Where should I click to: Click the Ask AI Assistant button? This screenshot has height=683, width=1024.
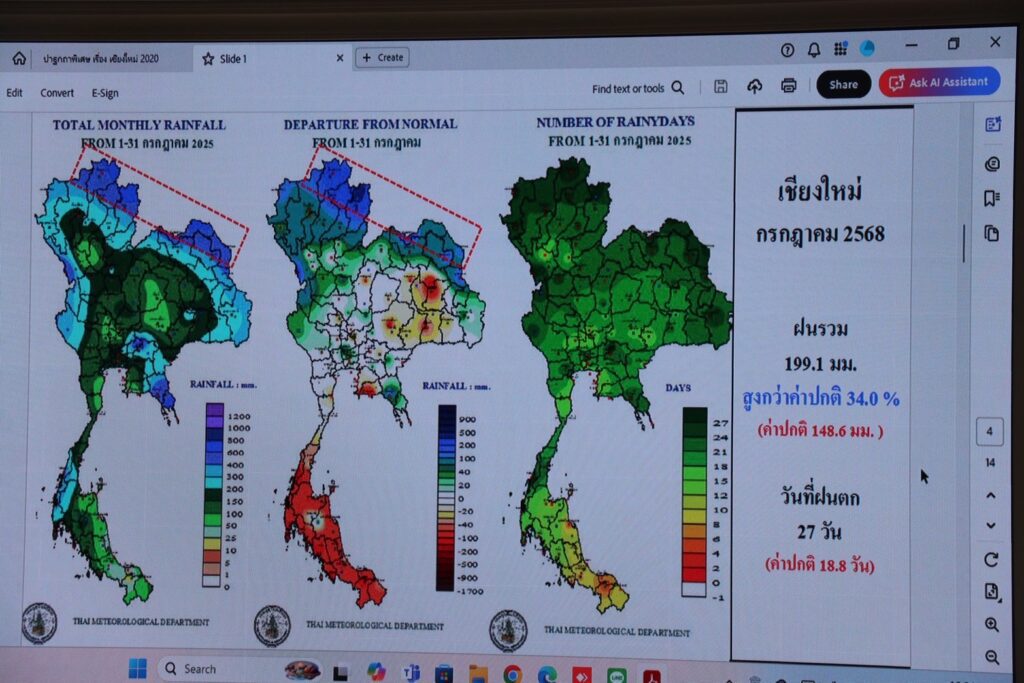point(939,83)
